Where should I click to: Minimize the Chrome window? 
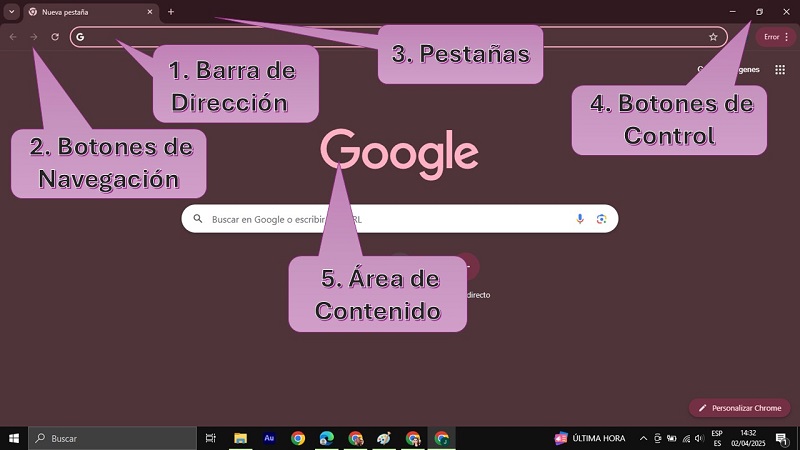pos(733,11)
